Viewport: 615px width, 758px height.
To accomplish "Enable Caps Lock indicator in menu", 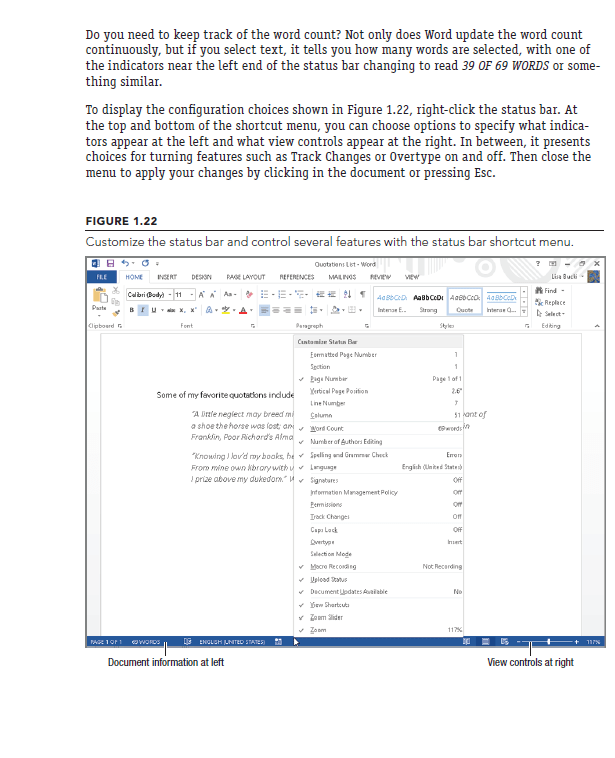I will pos(323,529).
